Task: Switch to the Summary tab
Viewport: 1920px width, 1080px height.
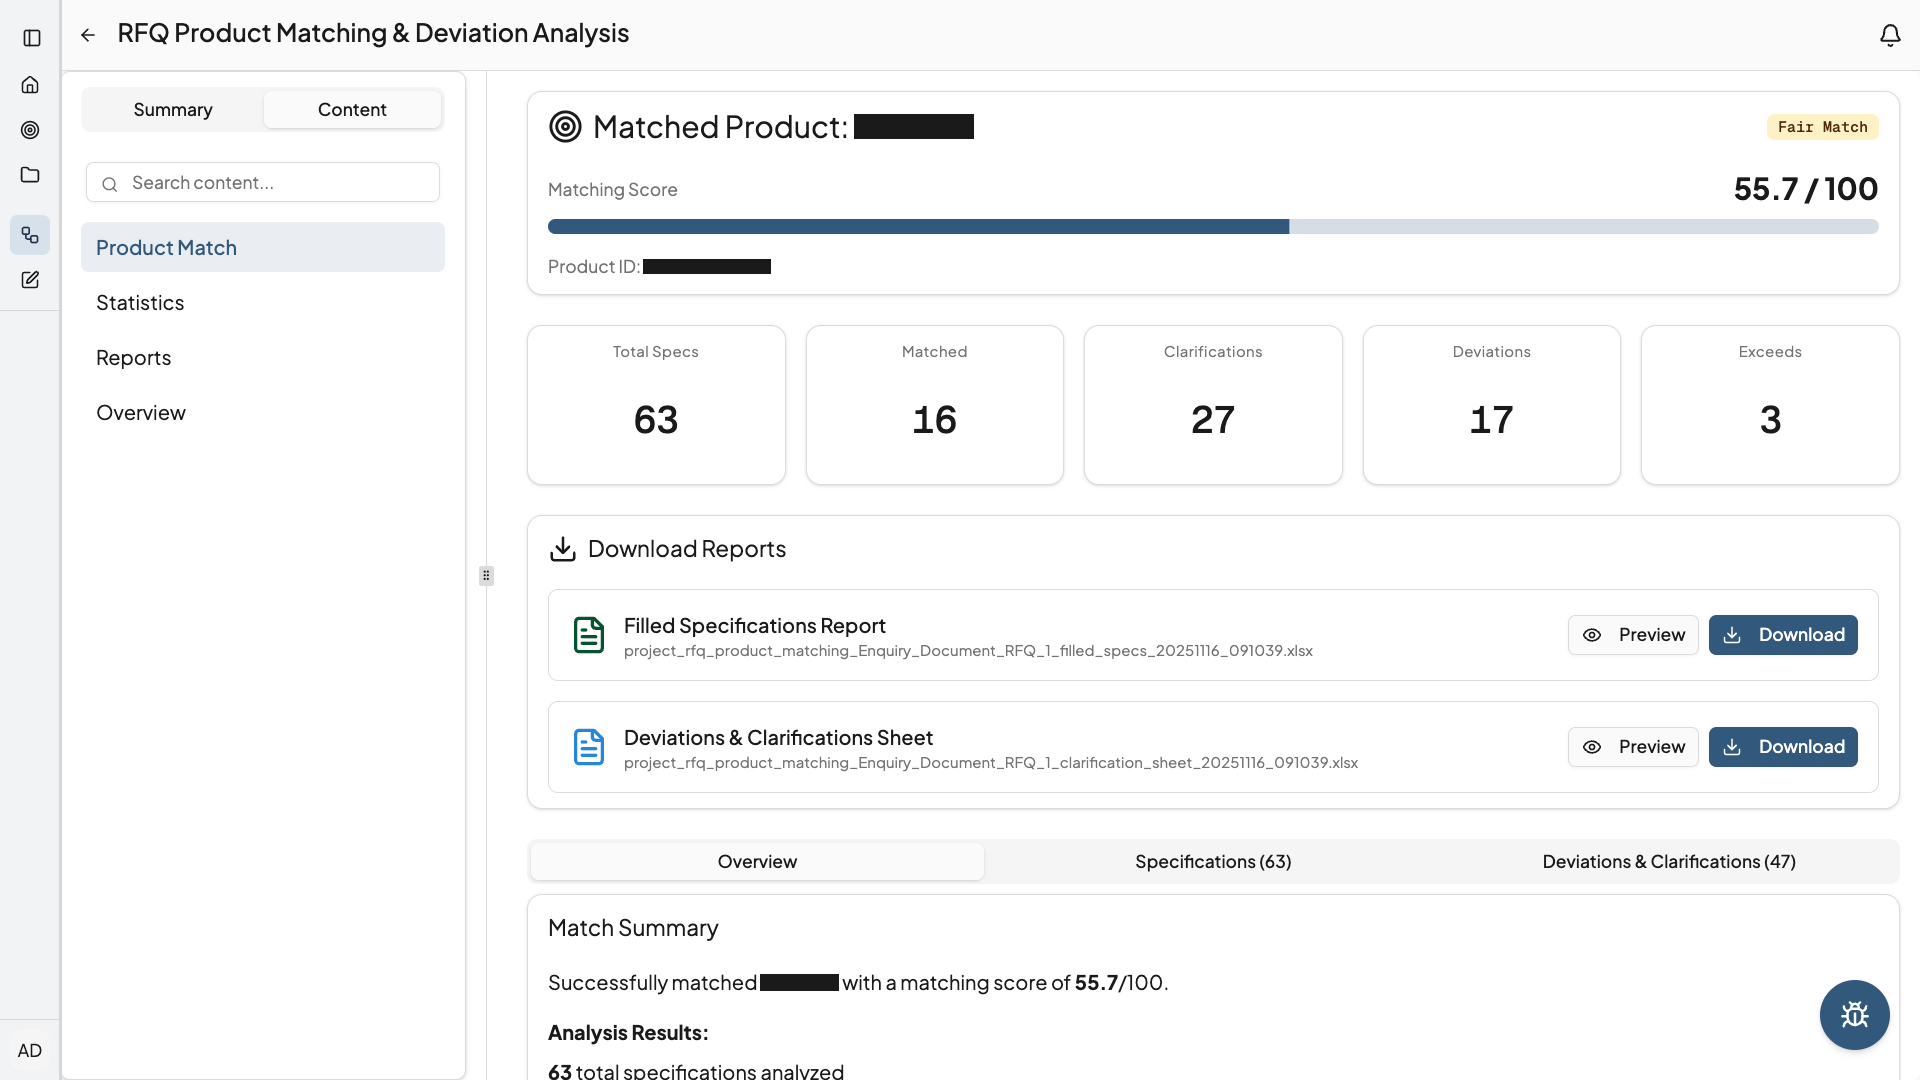Action: (172, 109)
